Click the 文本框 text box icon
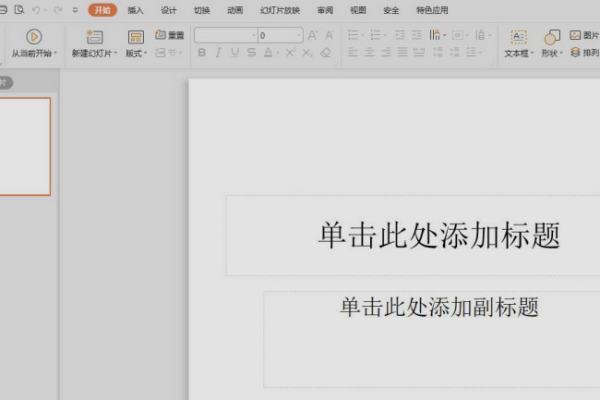This screenshot has width=600, height=400. 518,37
